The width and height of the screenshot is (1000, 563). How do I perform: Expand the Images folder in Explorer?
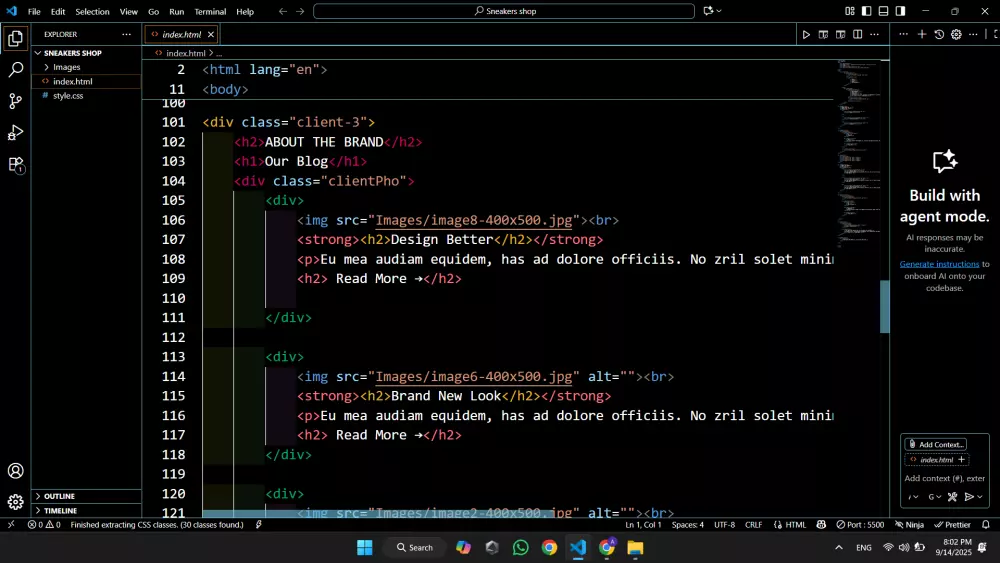[66, 67]
